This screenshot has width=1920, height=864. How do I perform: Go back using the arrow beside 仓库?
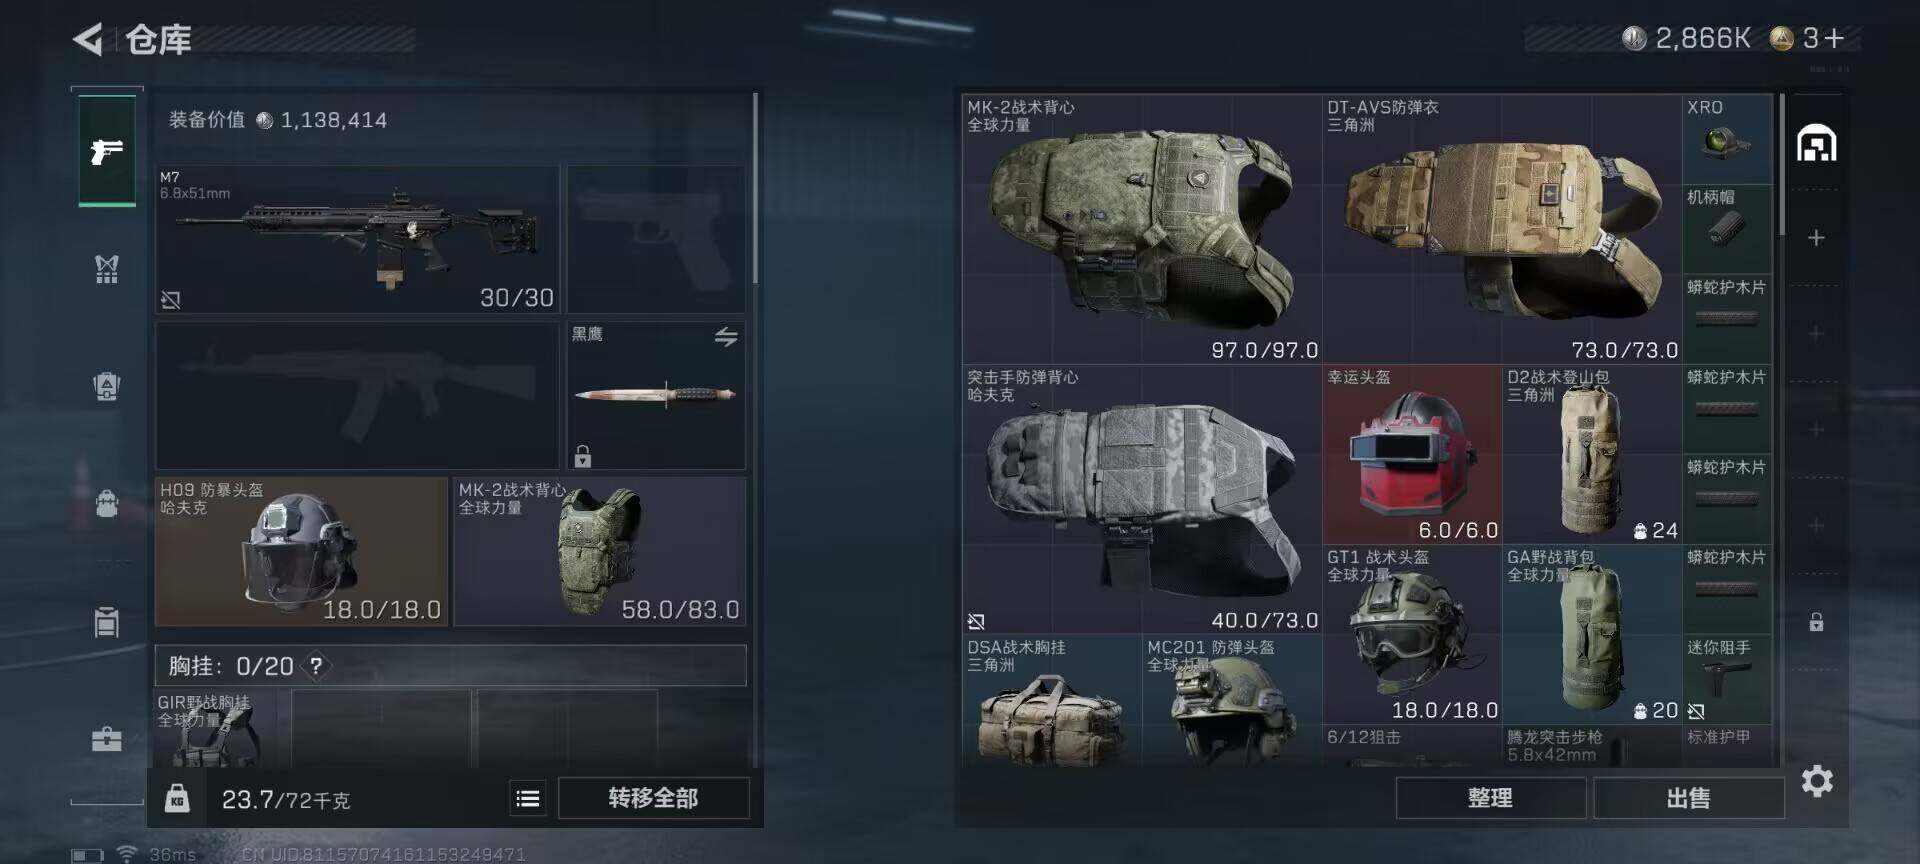coord(88,40)
